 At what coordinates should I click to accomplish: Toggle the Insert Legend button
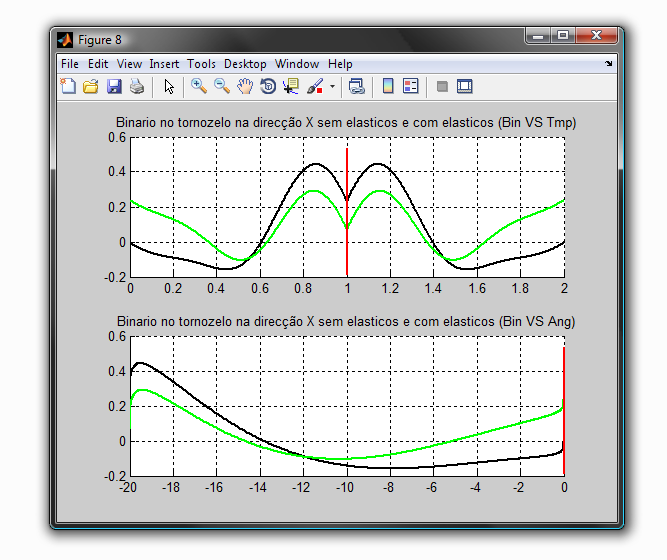point(410,87)
